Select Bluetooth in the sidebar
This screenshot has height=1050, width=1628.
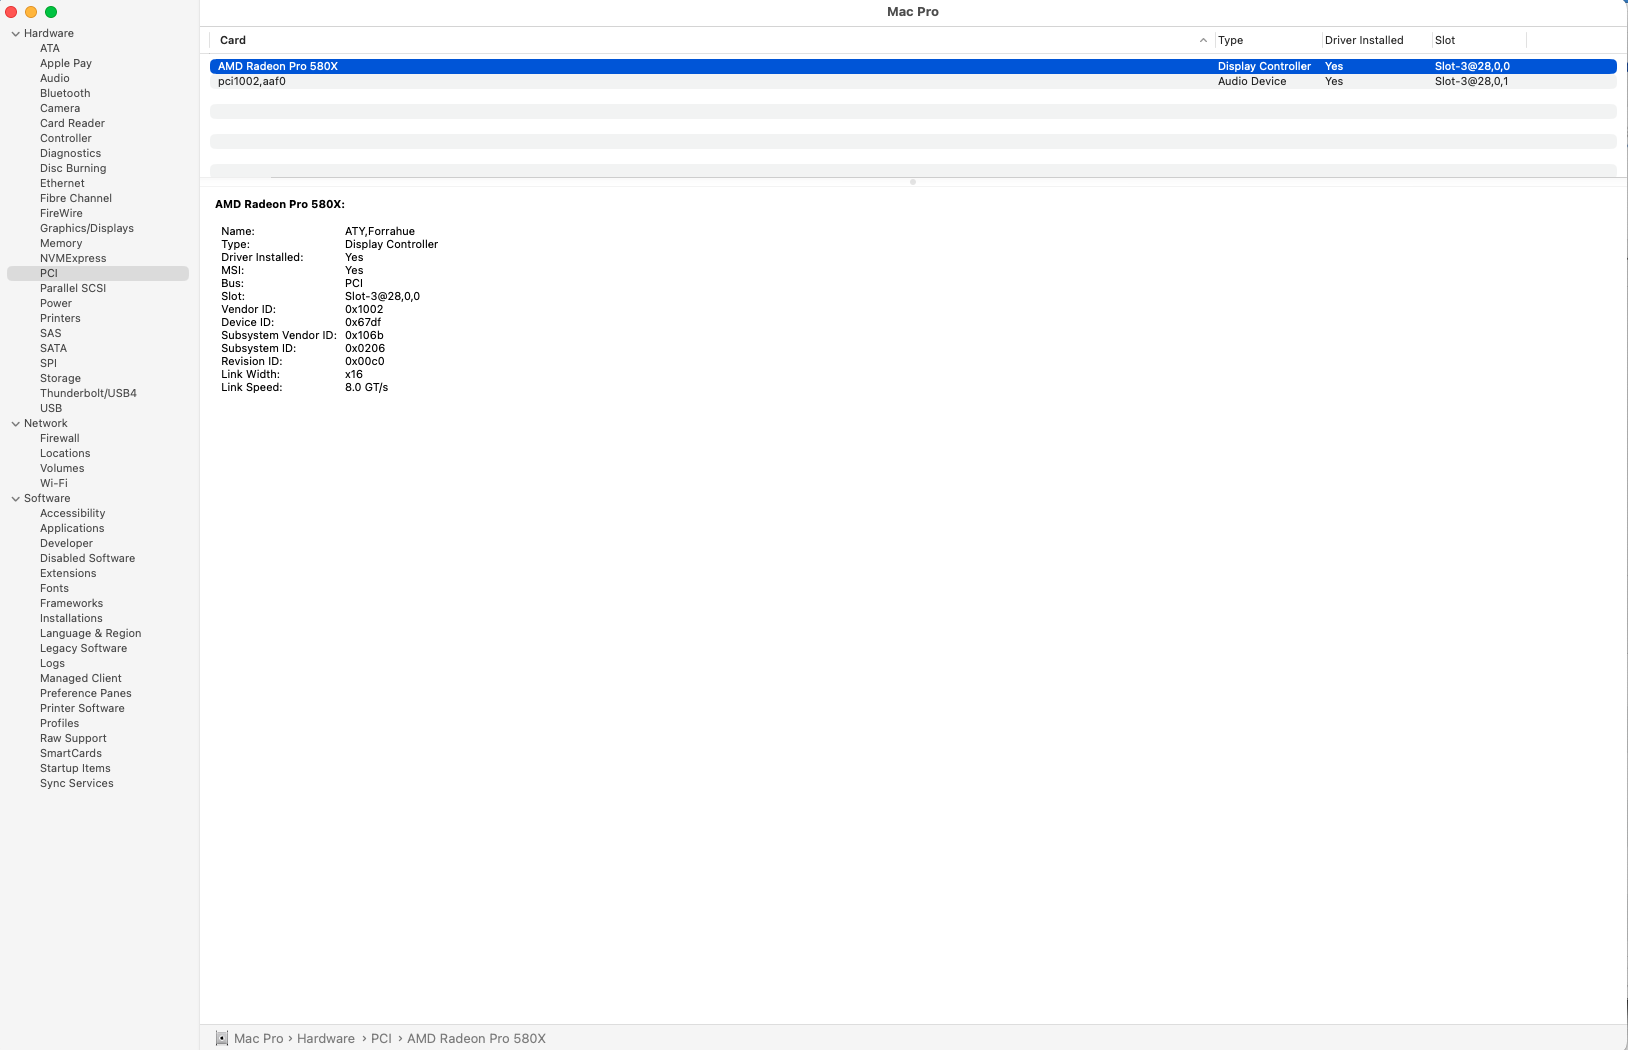(65, 94)
